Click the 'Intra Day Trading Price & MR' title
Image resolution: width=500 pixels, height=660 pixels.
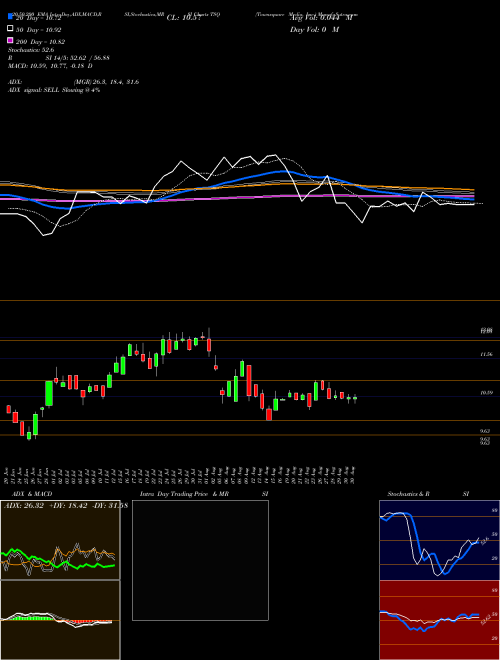pos(184,494)
